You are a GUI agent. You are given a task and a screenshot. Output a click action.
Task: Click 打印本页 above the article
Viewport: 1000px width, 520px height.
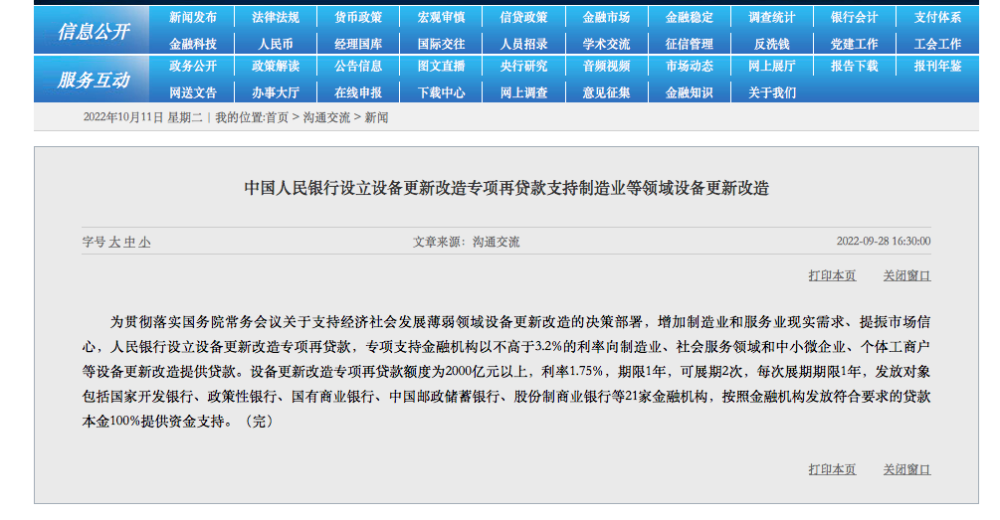coord(832,276)
